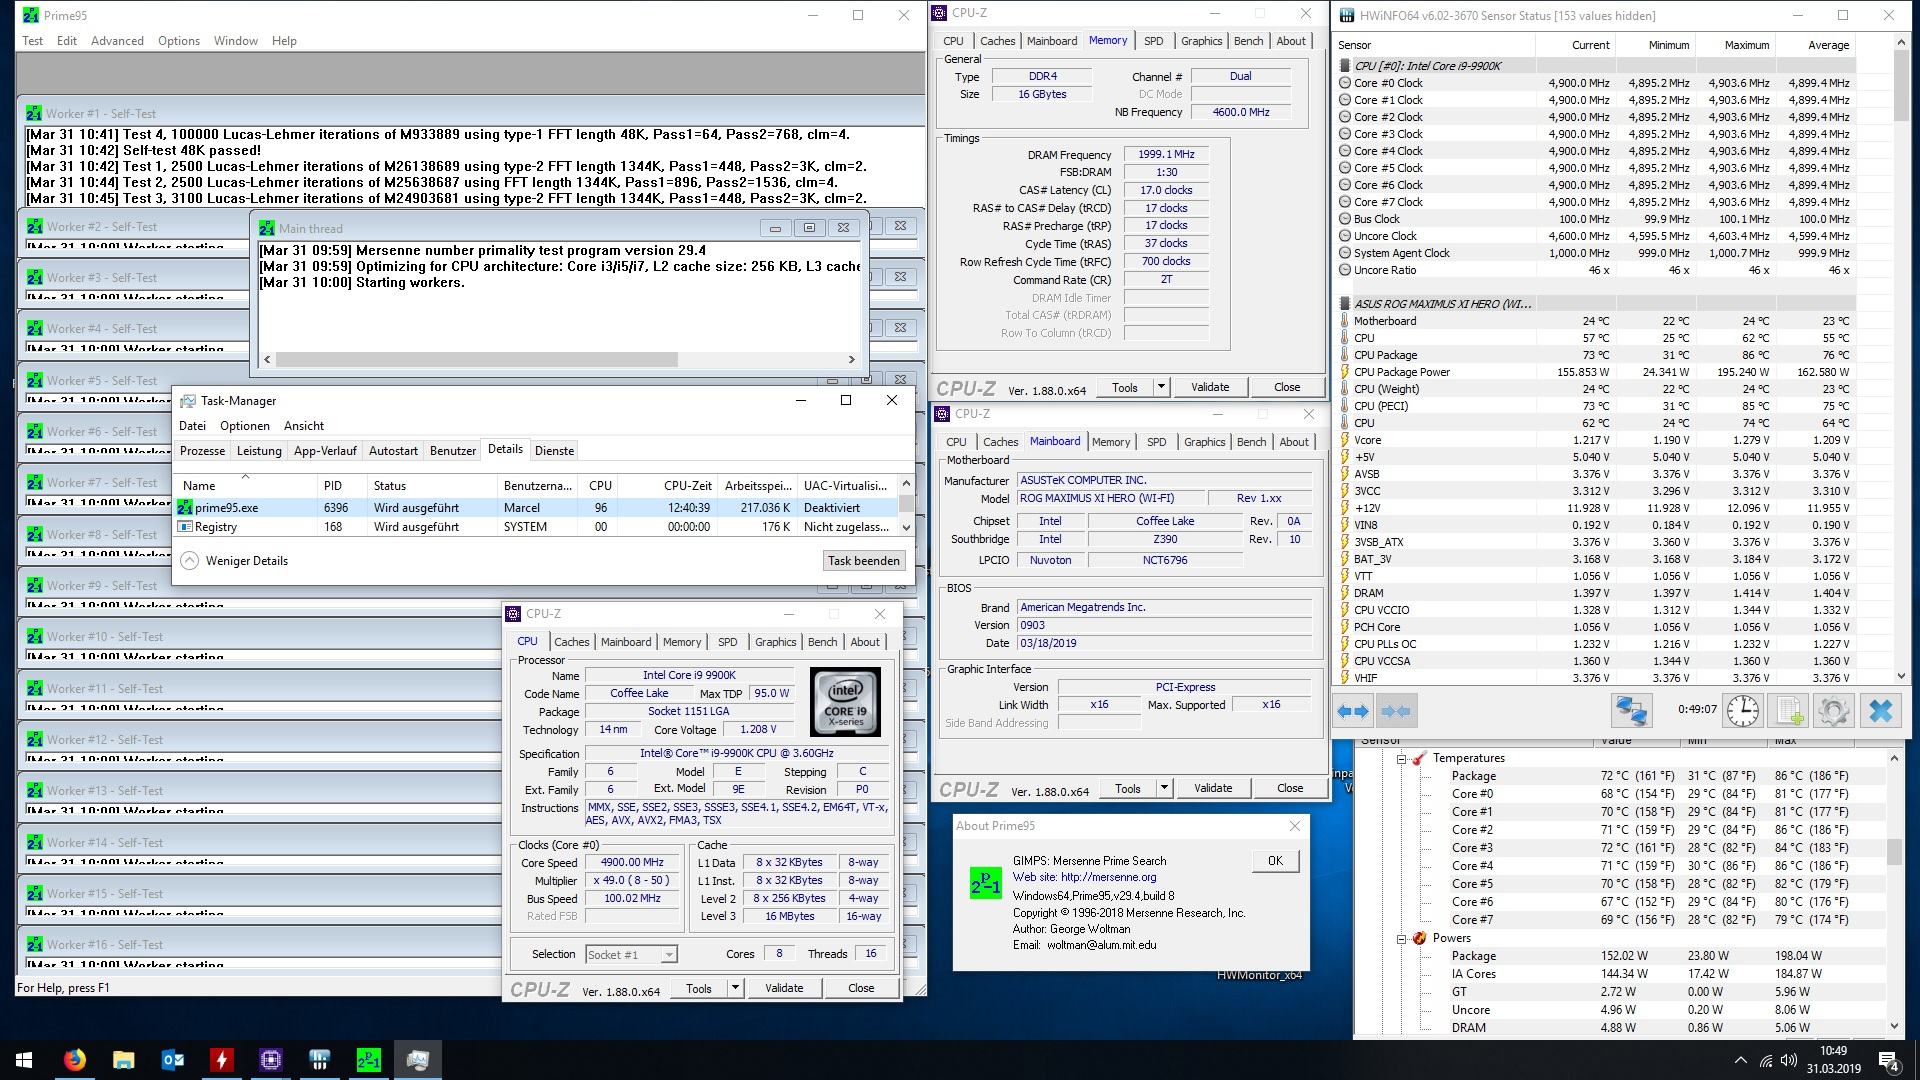Click HWiNFO sensor list vertical scrollbar thumb
1920x1080 pixels.
[x=1902, y=88]
